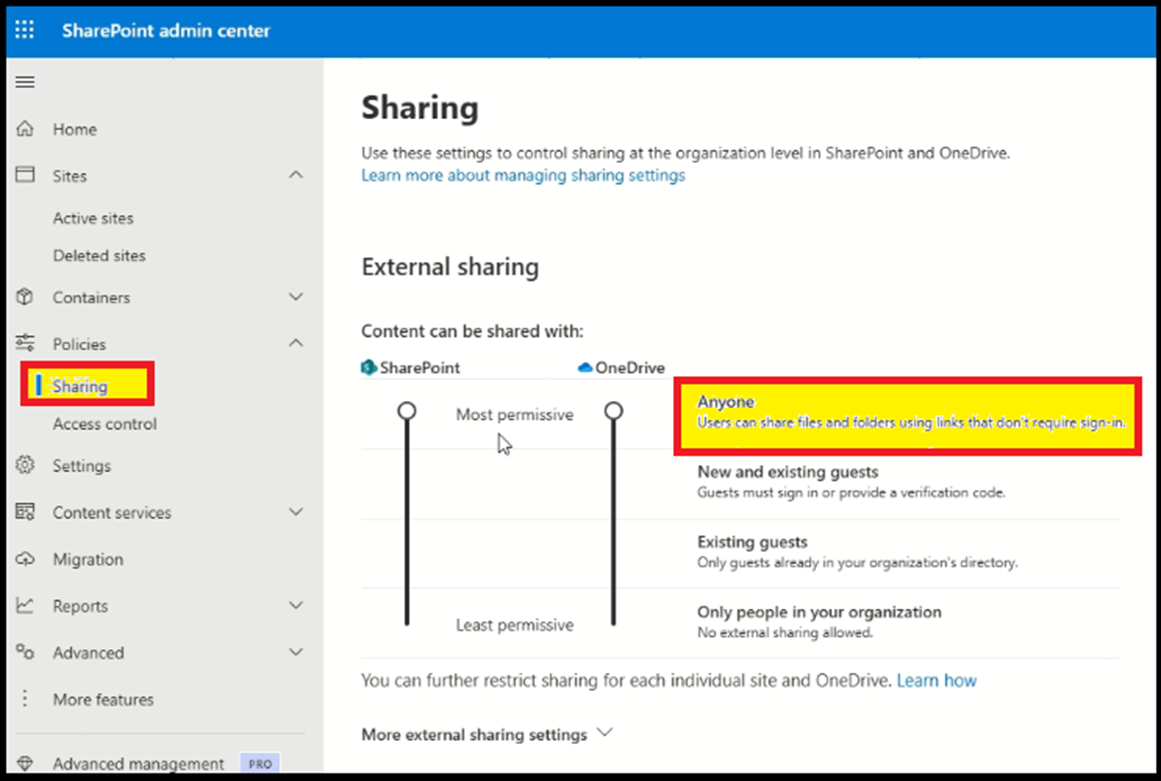This screenshot has width=1161, height=781.
Task: Click the OneDrive cloud logo
Action: pyautogui.click(x=585, y=367)
